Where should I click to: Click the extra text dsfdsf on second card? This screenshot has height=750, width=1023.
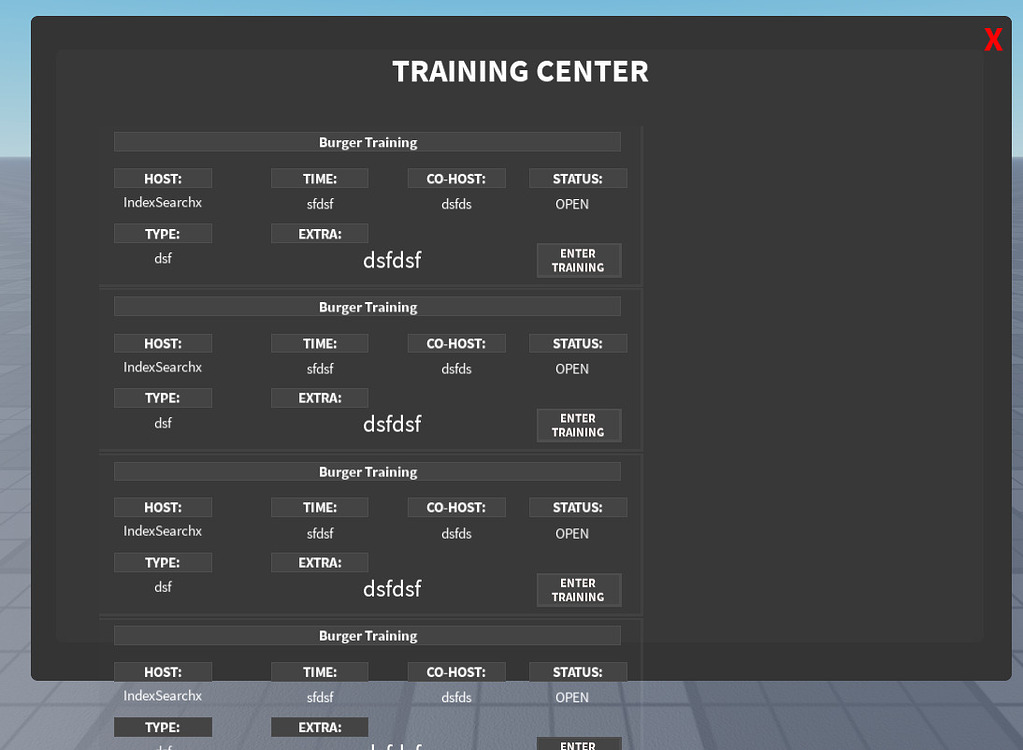(391, 423)
